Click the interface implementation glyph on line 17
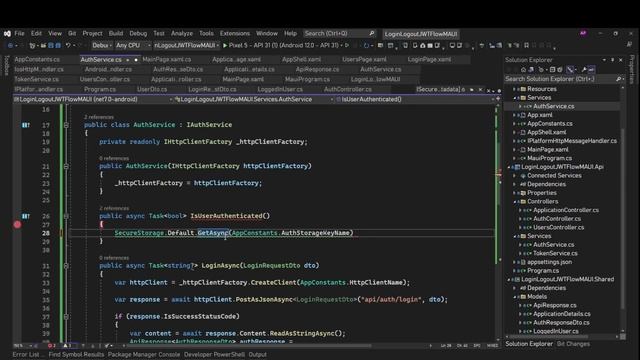Viewport: 640px width, 360px height. pos(26,125)
